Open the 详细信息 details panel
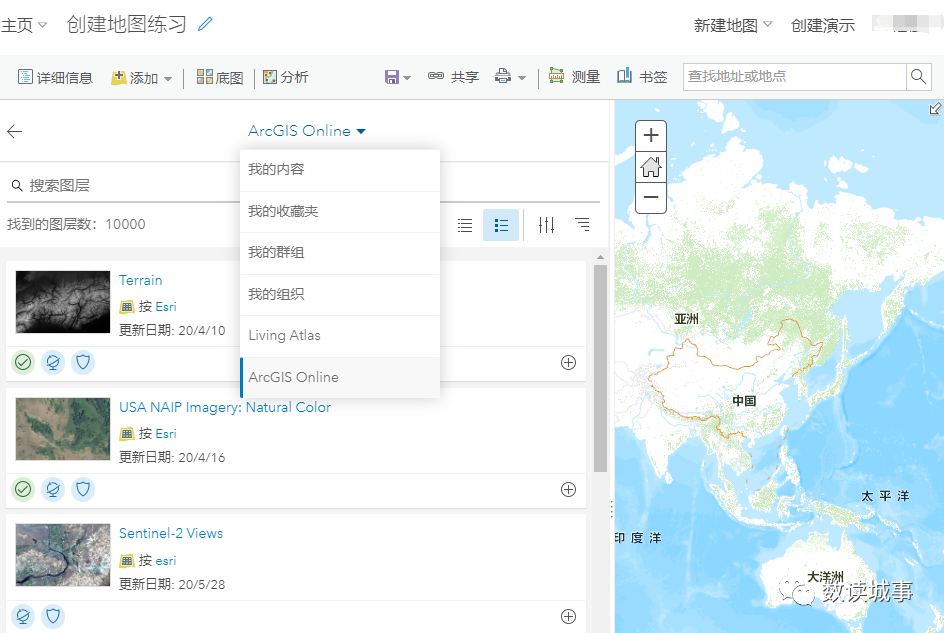The height and width of the screenshot is (633, 944). [x=55, y=77]
